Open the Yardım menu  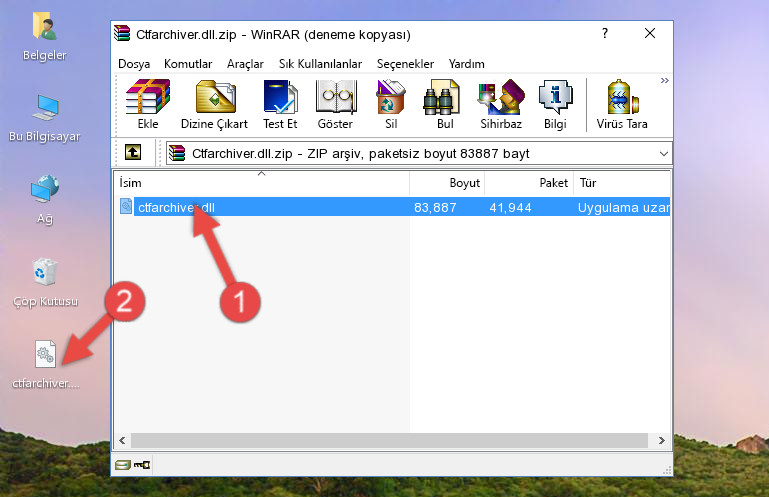(x=466, y=64)
